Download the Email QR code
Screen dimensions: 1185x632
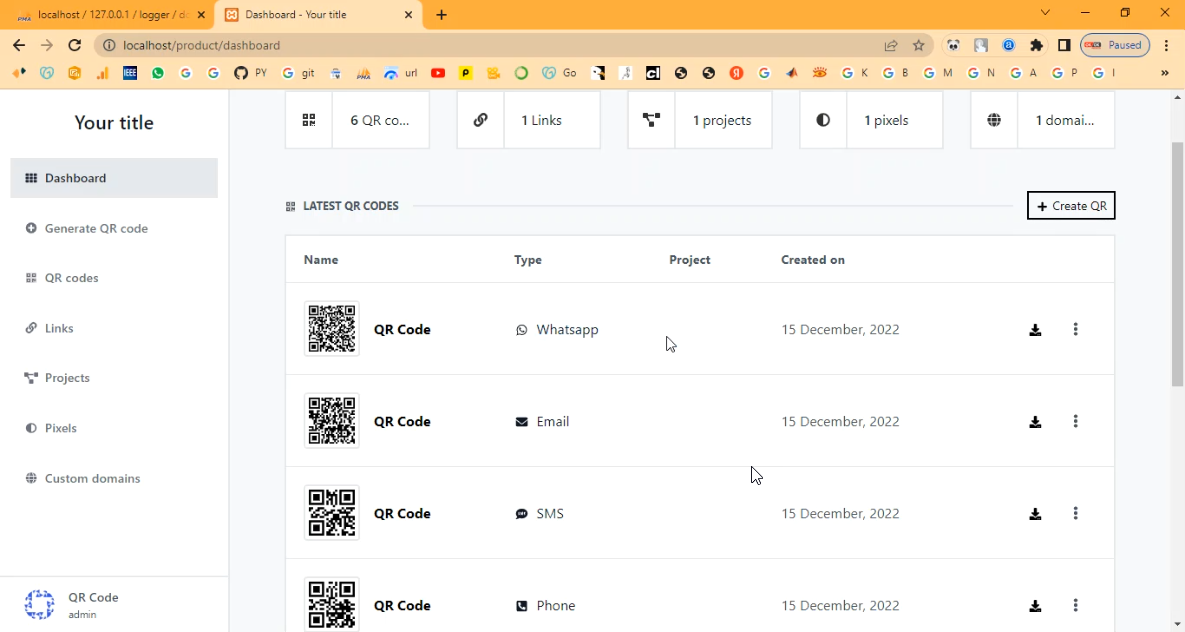1035,422
